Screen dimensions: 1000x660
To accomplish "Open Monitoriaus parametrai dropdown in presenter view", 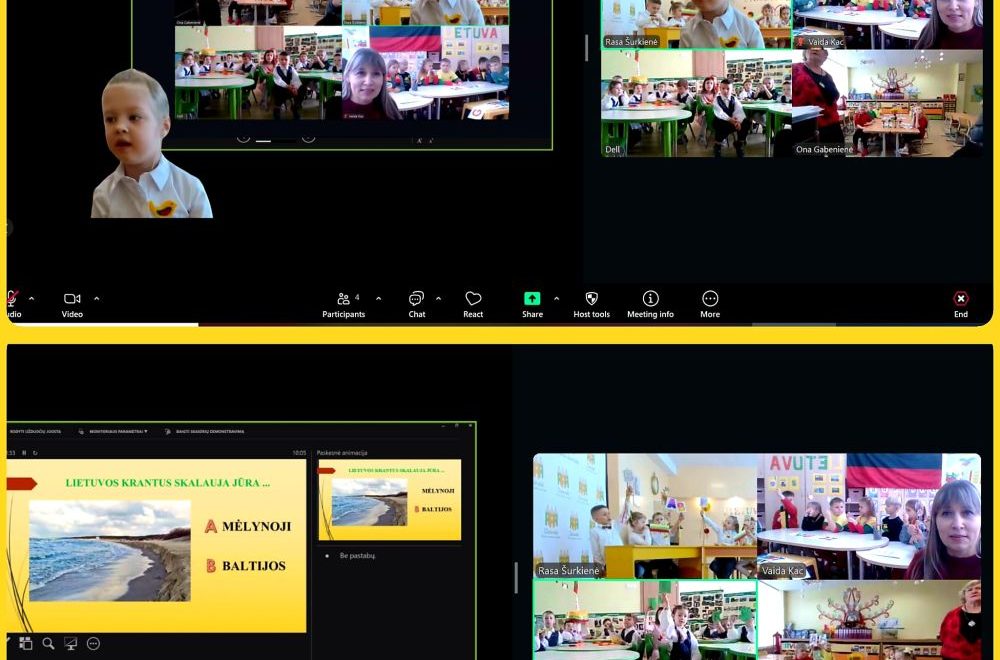I will click(113, 432).
